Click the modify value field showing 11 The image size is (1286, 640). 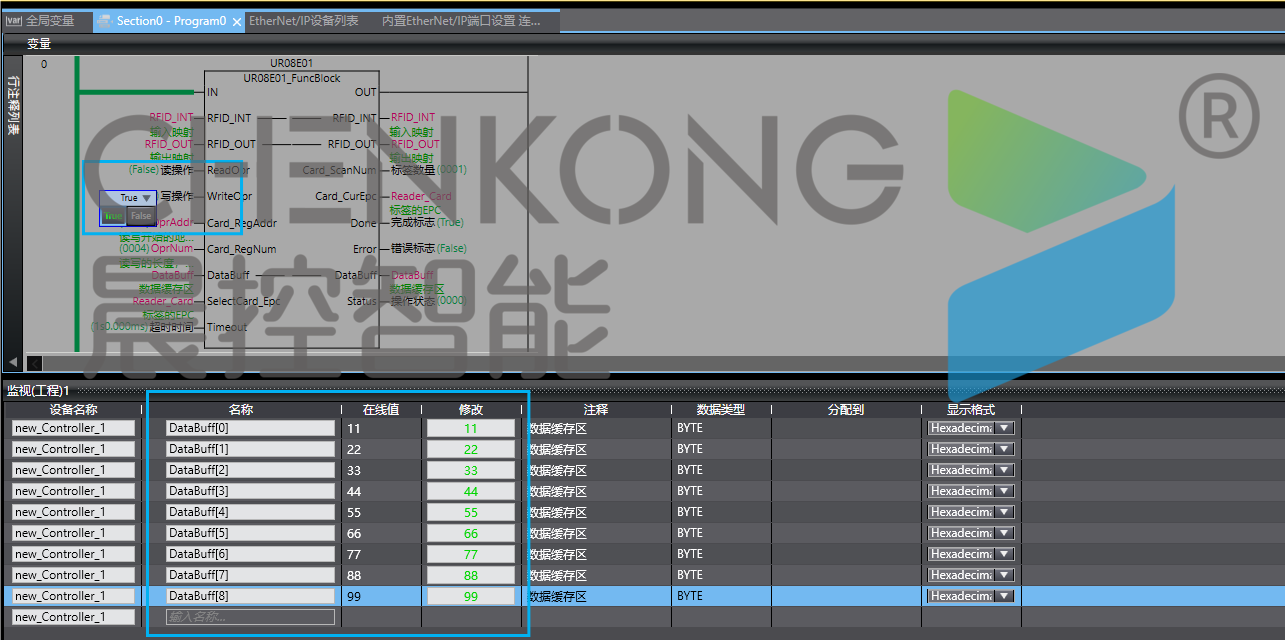[471, 428]
